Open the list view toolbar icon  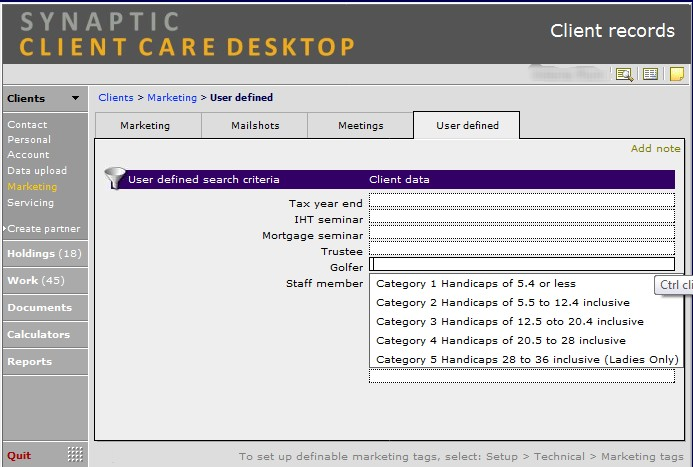pyautogui.click(x=650, y=74)
